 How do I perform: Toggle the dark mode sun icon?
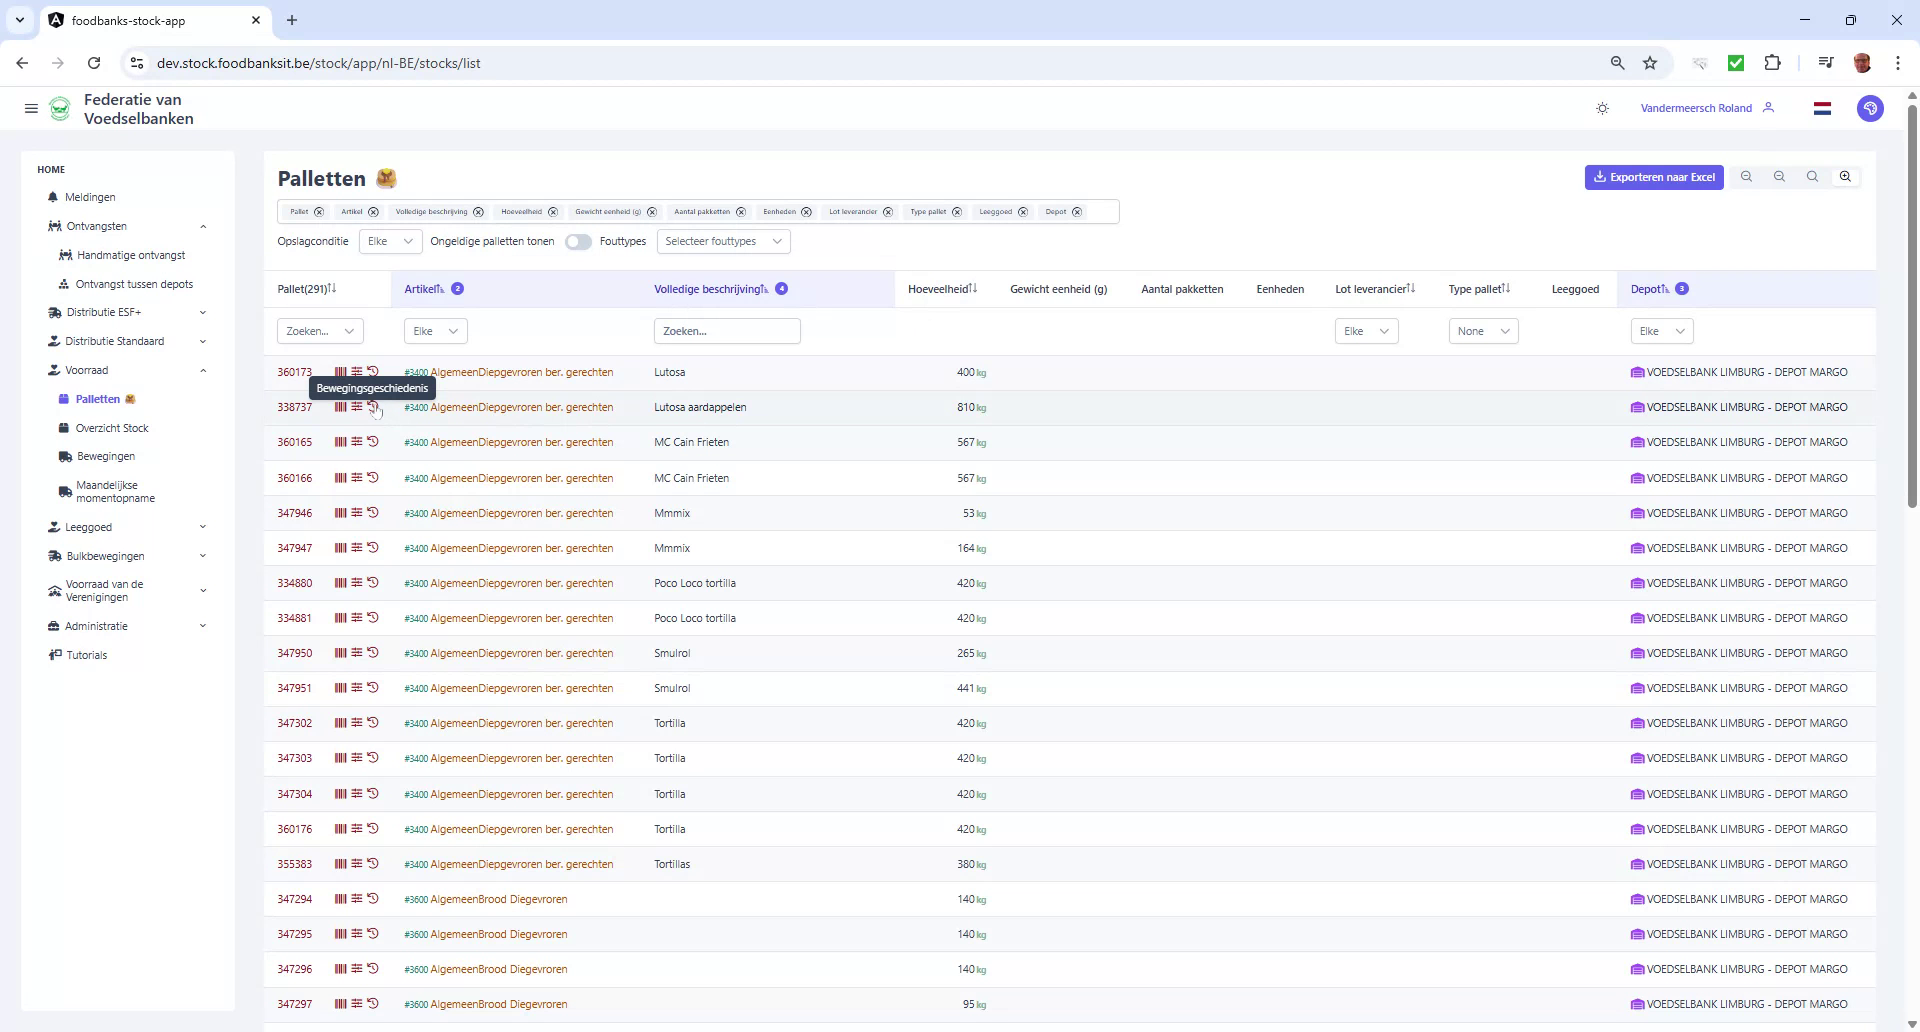(x=1602, y=108)
